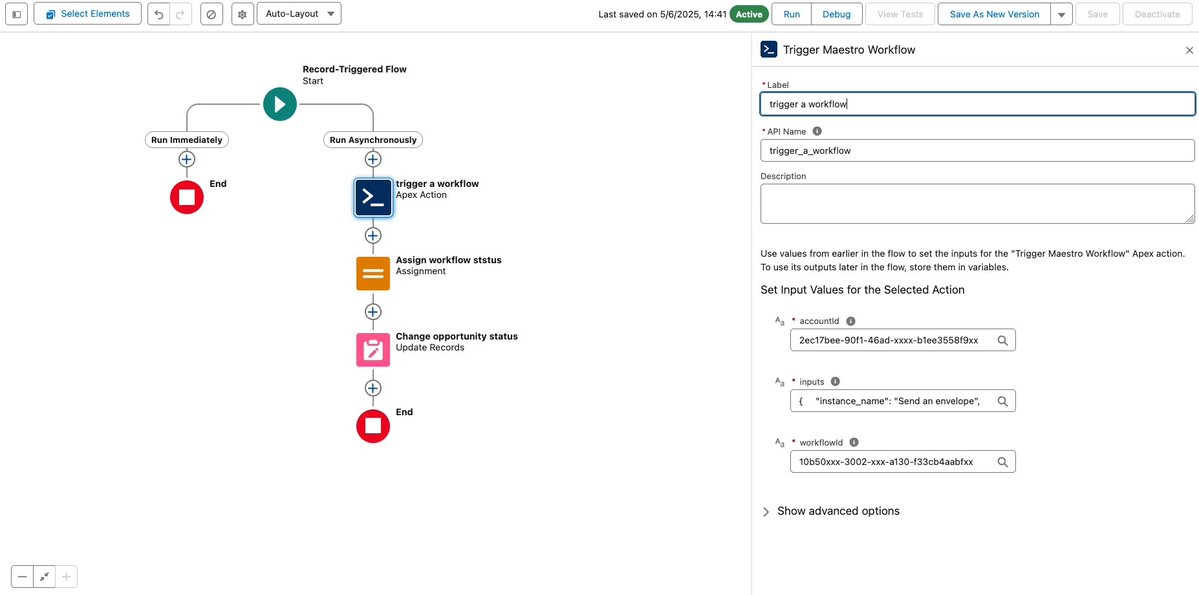Click the 'Assign workflow ststus' canvas label
This screenshot has height=595, width=1199.
tap(449, 260)
